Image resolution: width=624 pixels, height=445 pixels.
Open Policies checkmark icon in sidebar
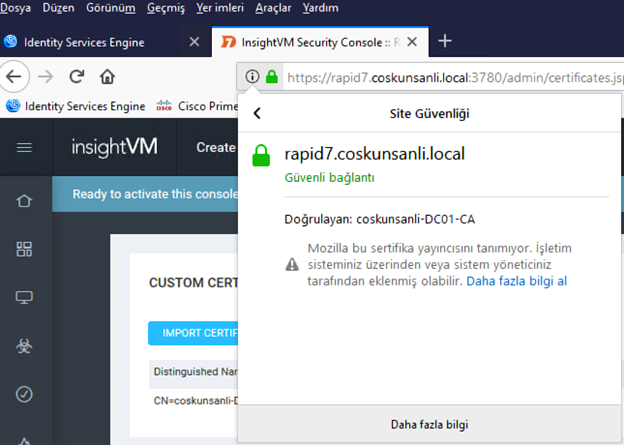24,394
